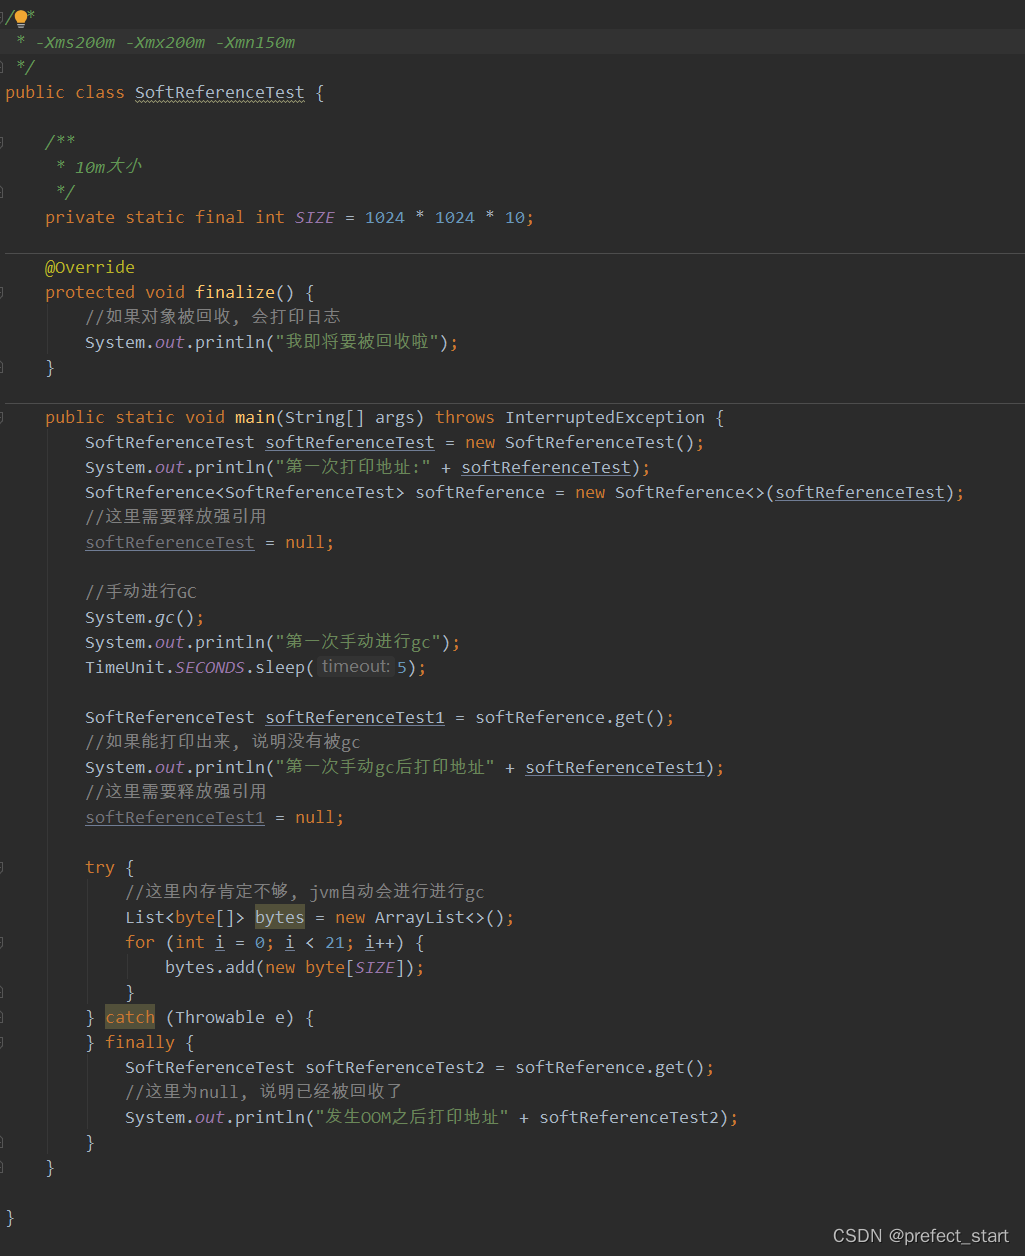Click softReferenceTest1 in the "= null" assignment
The width and height of the screenshot is (1025, 1256).
(175, 817)
